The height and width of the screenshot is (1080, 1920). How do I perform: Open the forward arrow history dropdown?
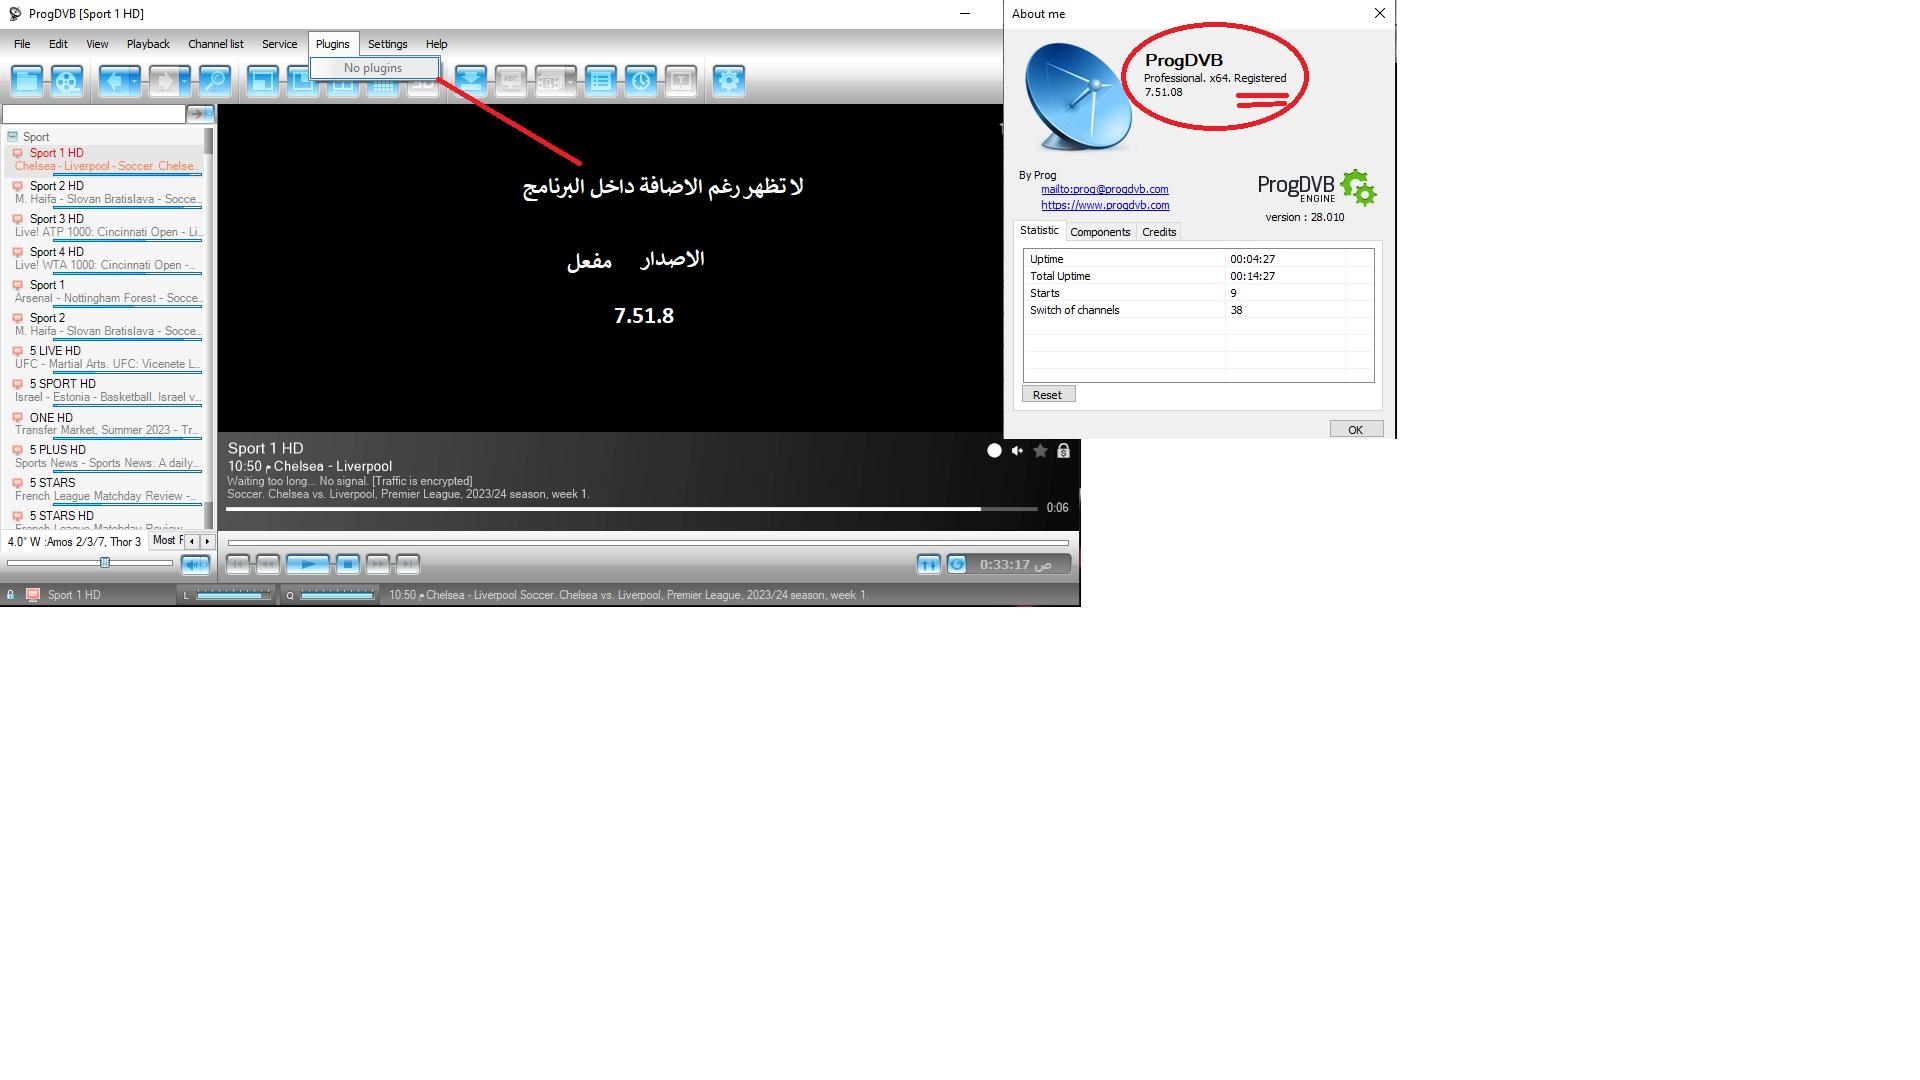pos(185,81)
